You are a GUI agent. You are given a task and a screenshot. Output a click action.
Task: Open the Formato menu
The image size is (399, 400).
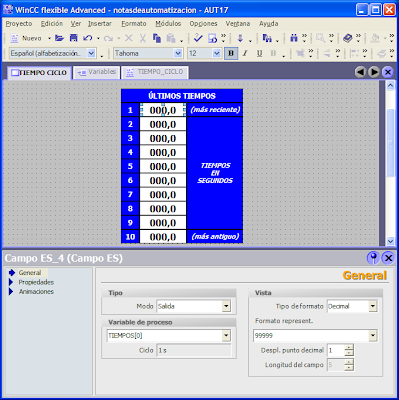pyautogui.click(x=134, y=24)
